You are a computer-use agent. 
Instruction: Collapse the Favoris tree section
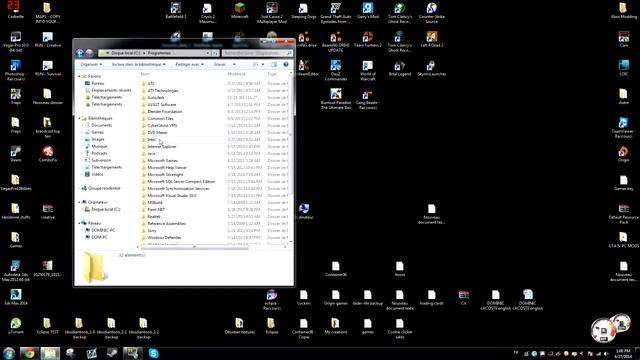pos(80,76)
